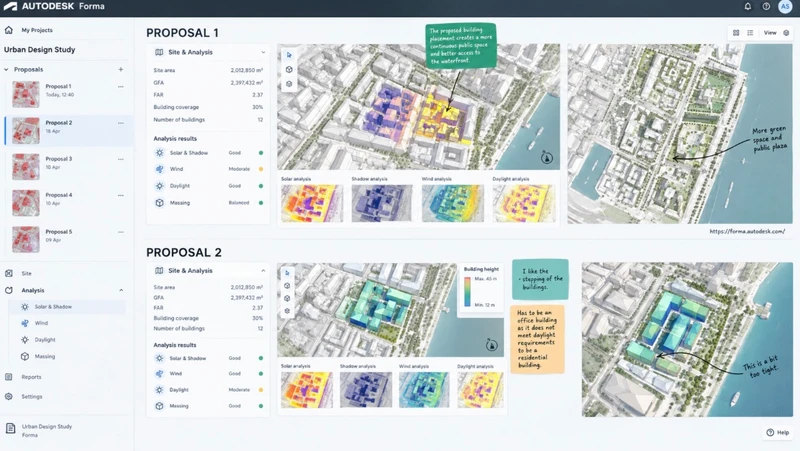
Task: Select Proposal 3 in the proposals list
Action: (x=69, y=166)
